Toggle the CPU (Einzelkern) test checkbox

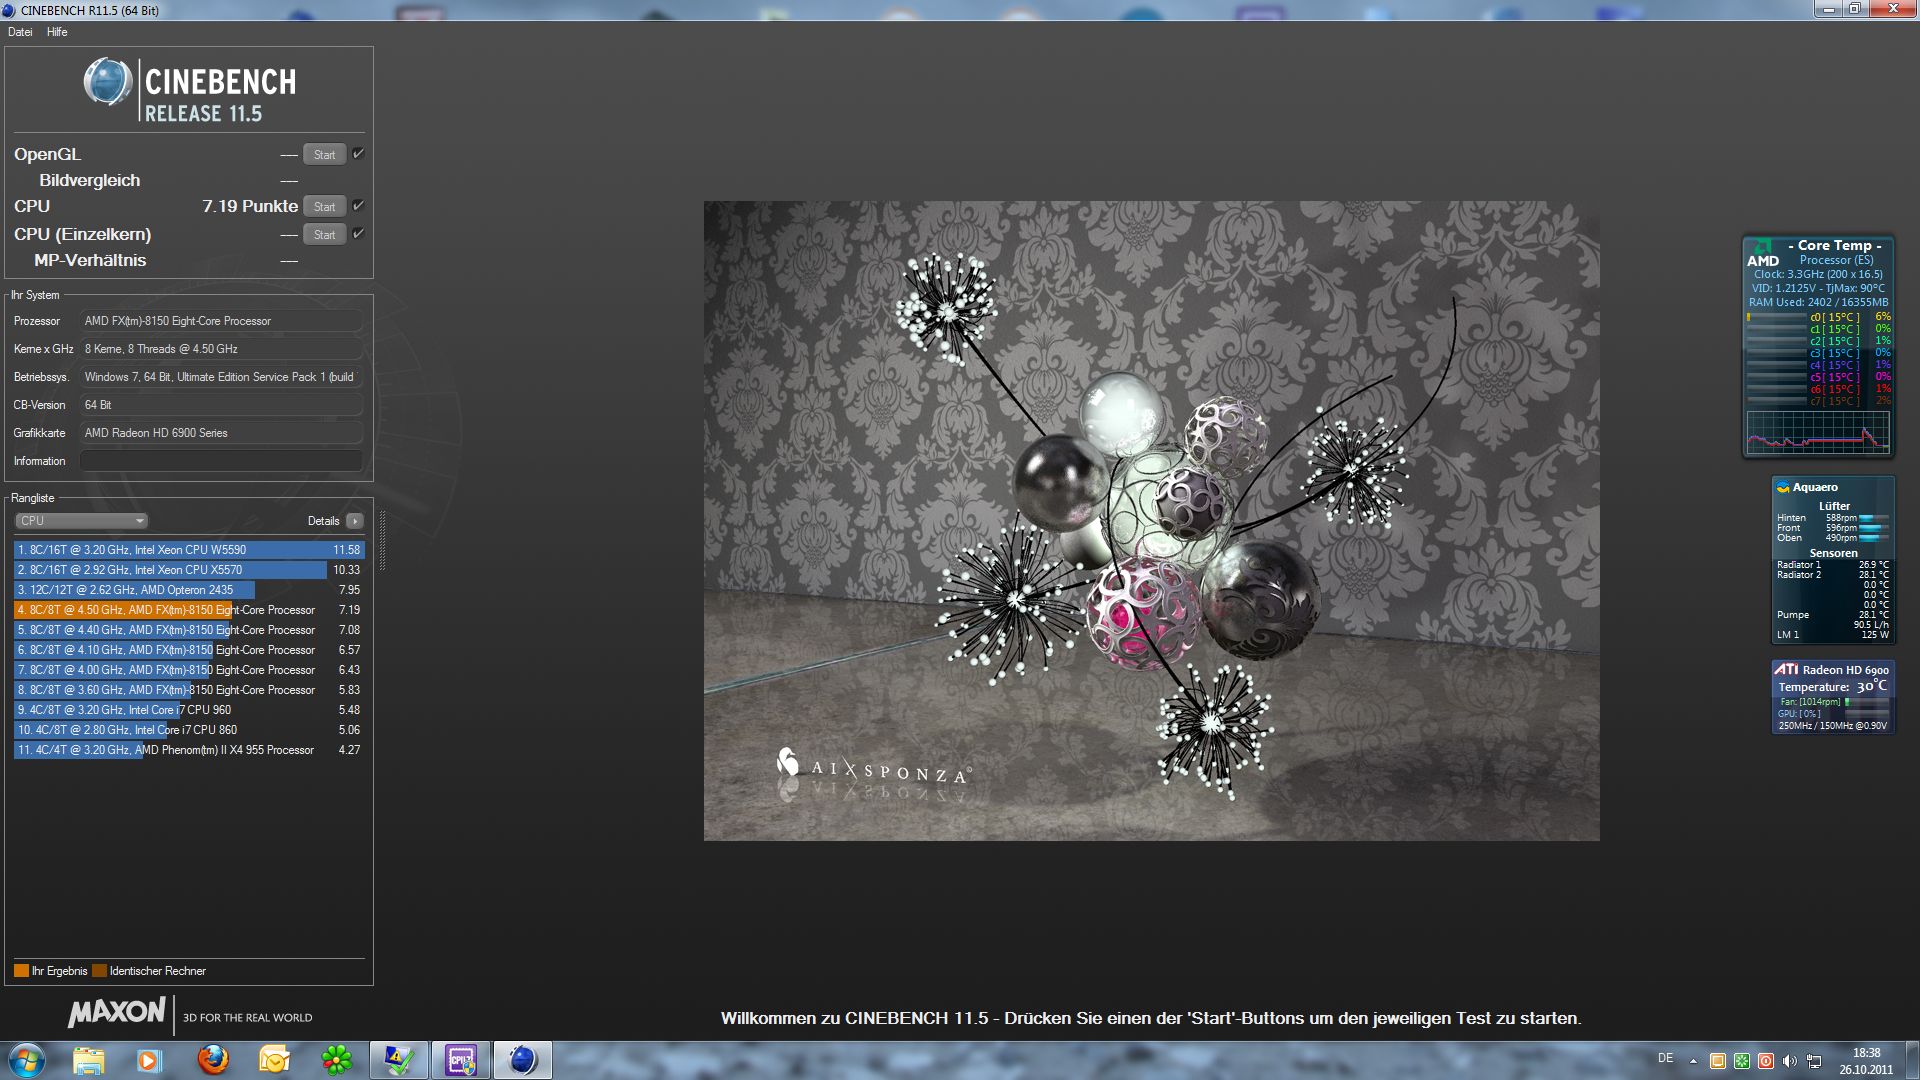[x=358, y=234]
